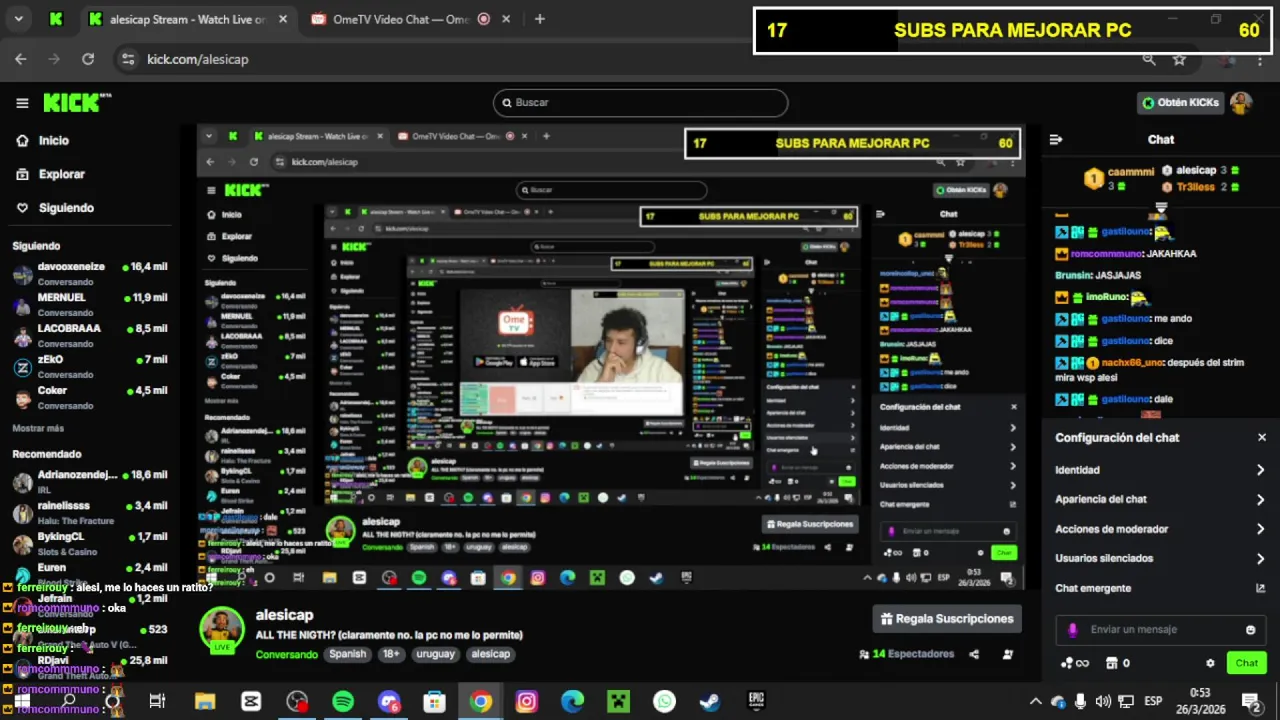The image size is (1280, 720).
Task: Expand Acciones de moderador chevron
Action: pos(1261,529)
